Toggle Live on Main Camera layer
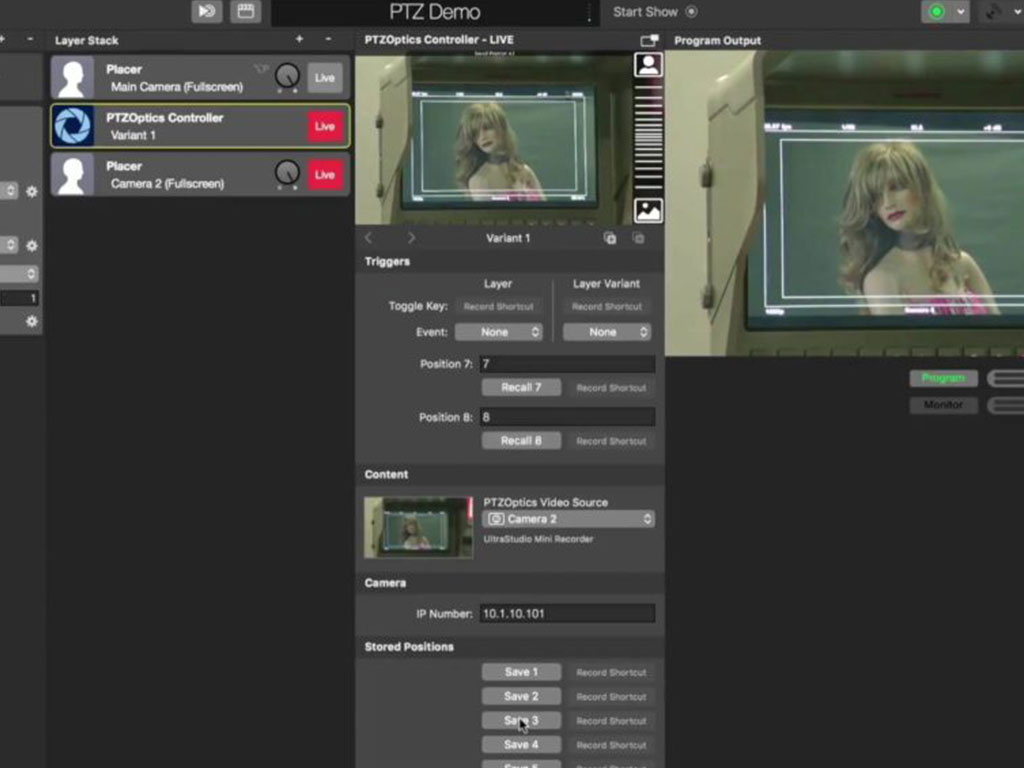 point(325,78)
